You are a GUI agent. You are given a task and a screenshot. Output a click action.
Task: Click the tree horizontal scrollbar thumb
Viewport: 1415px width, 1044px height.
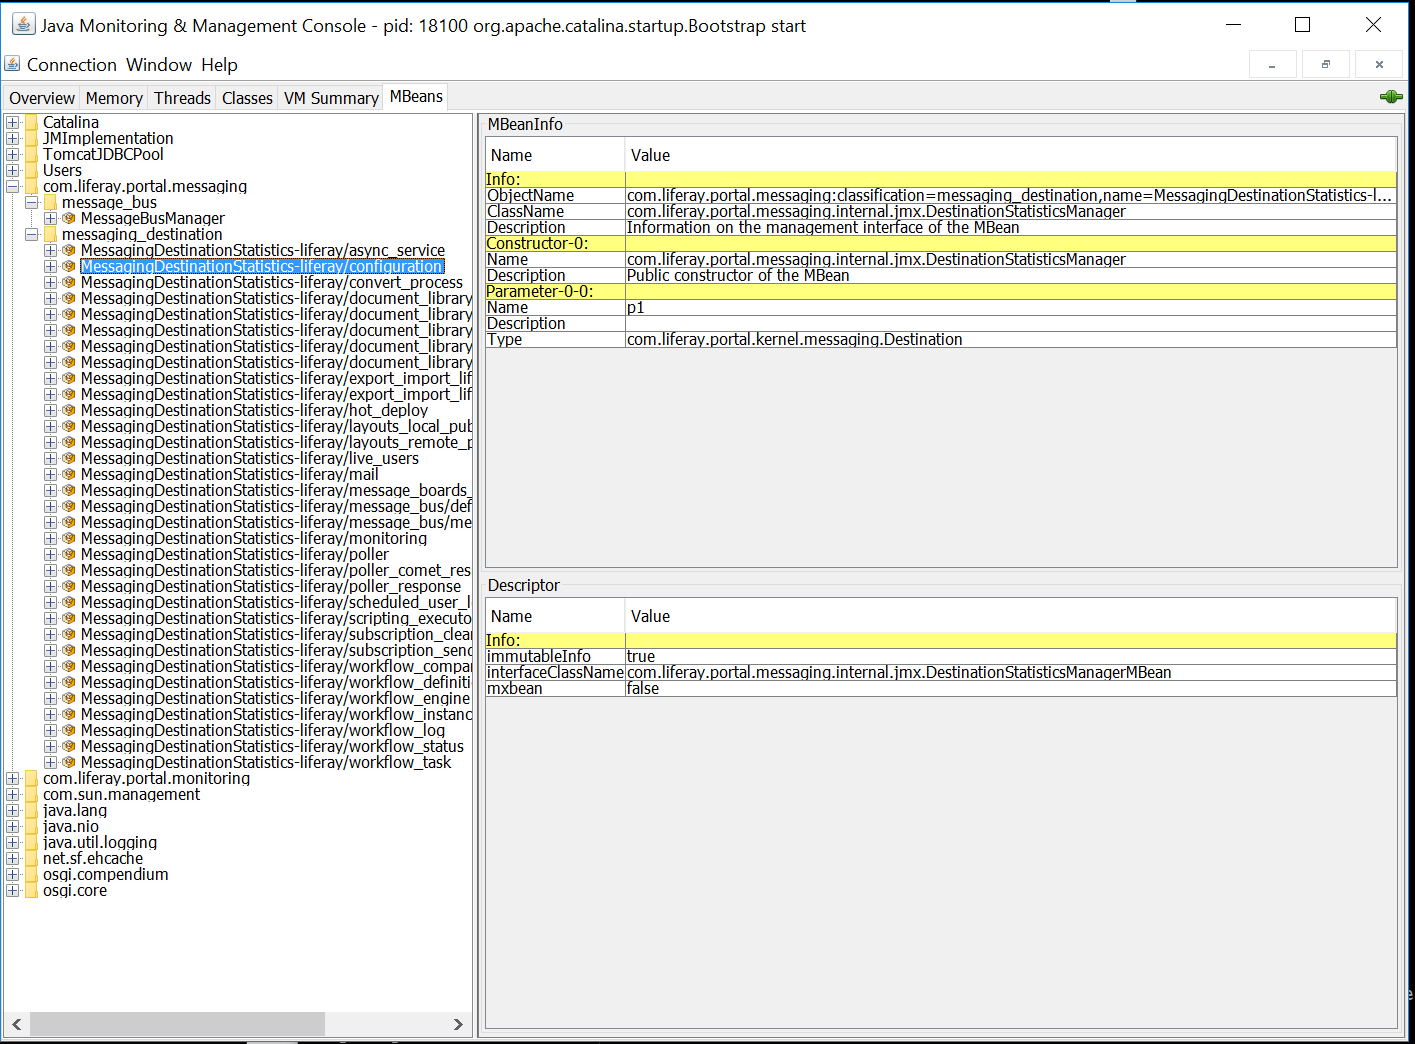coord(177,1024)
